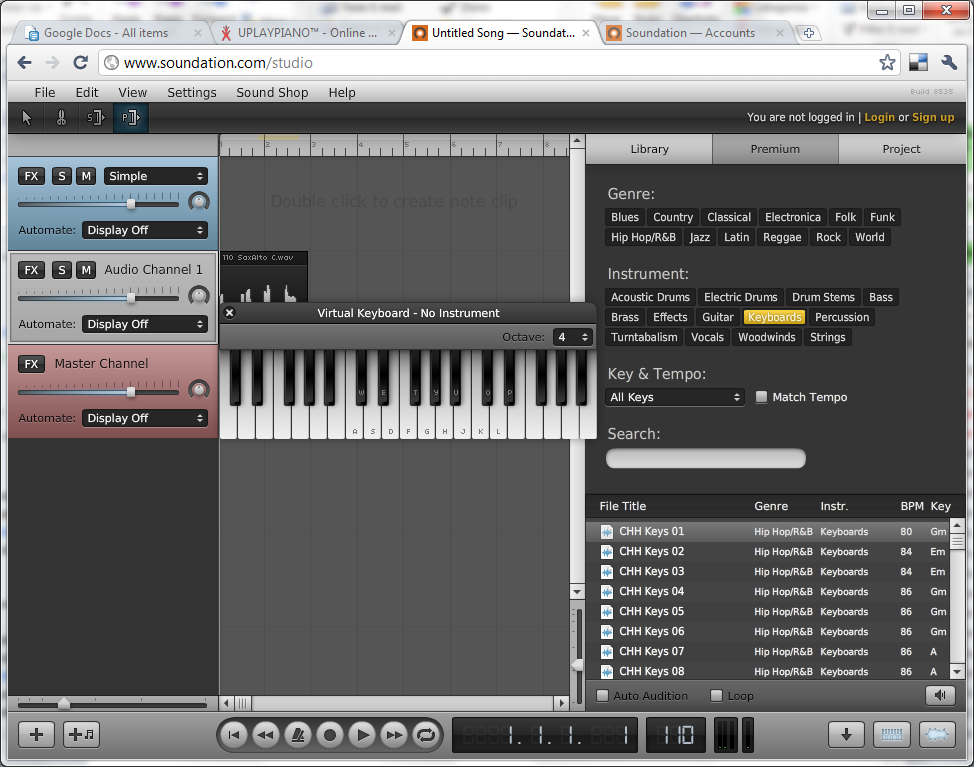The image size is (974, 767).
Task: Jump to the song start
Action: click(234, 735)
